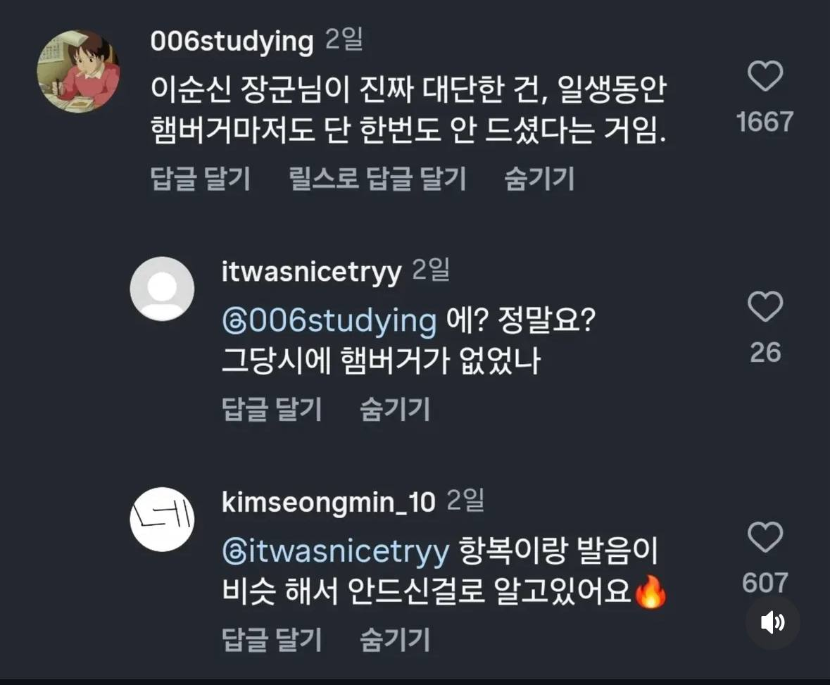Hide kimseongmin_10's reply with 숨기기
Image resolution: width=830 pixels, height=685 pixels.
pyautogui.click(x=395, y=639)
